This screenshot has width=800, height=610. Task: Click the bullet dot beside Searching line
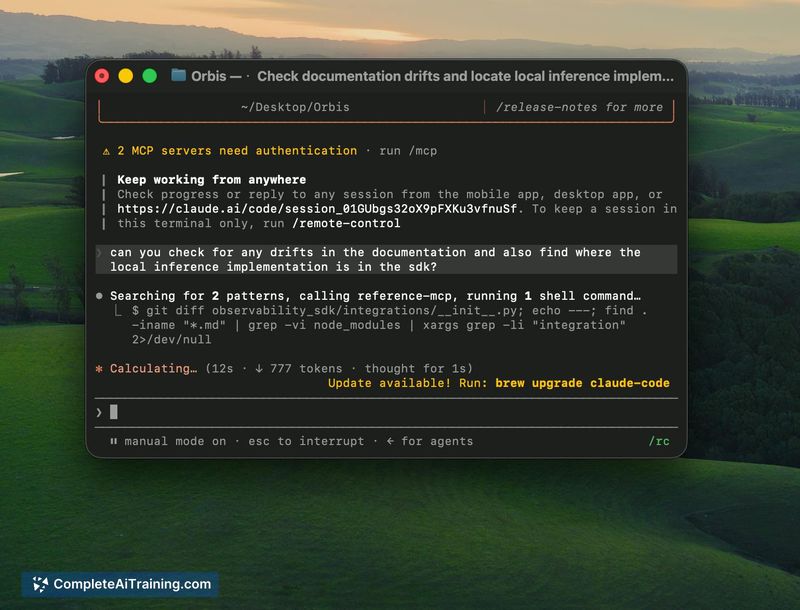point(99,296)
